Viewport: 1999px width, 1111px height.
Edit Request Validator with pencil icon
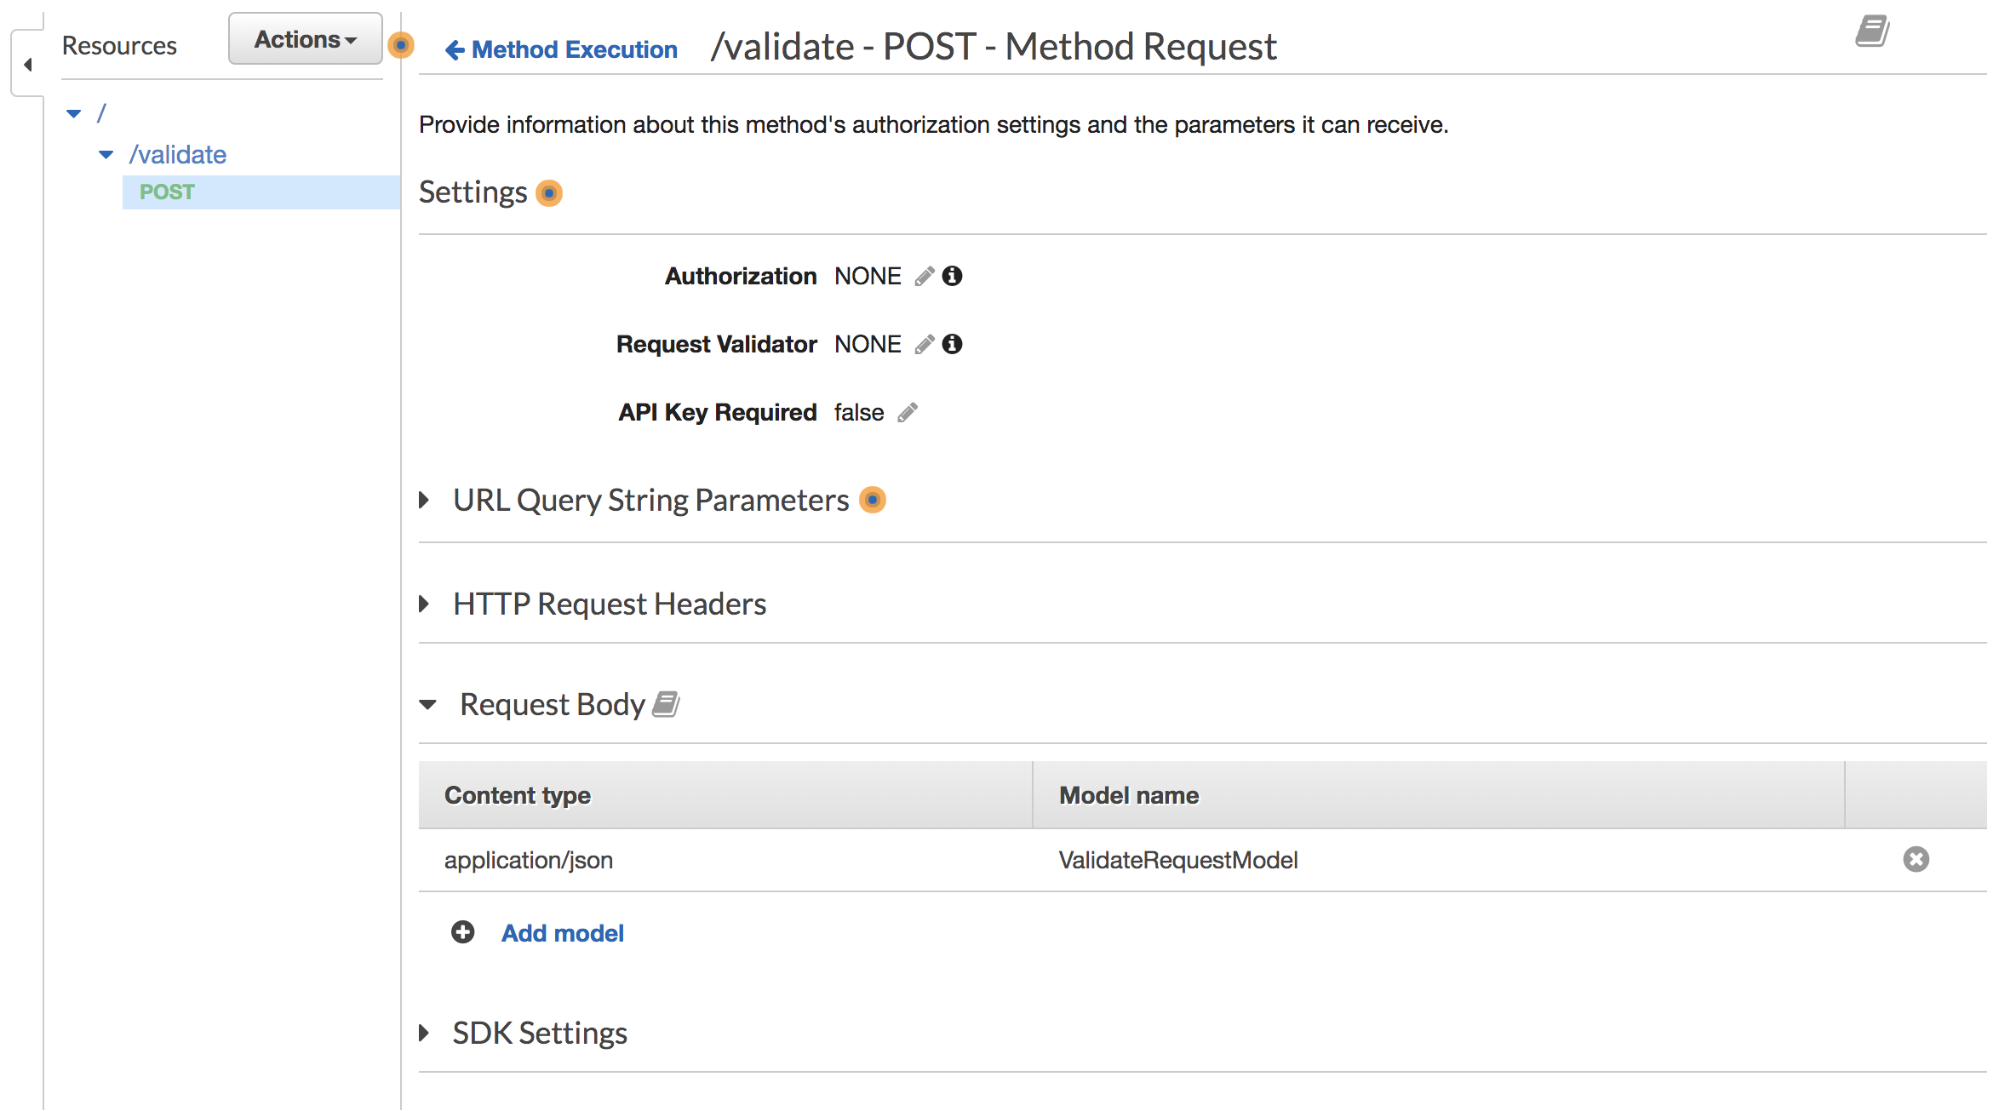click(x=925, y=344)
